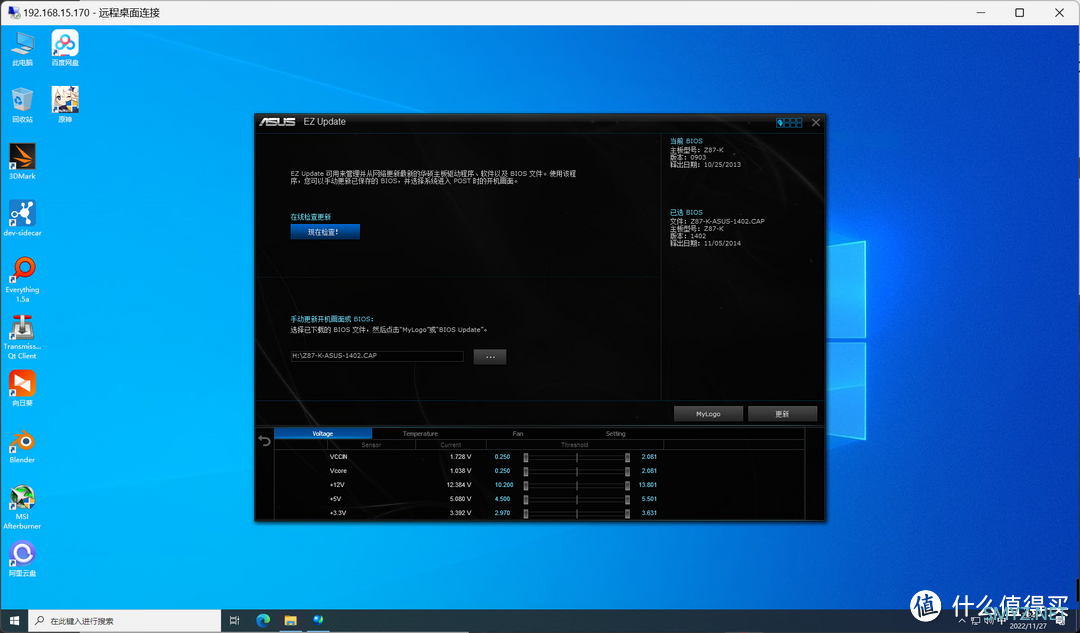Open the Setting tab
This screenshot has width=1080, height=633.
[616, 433]
